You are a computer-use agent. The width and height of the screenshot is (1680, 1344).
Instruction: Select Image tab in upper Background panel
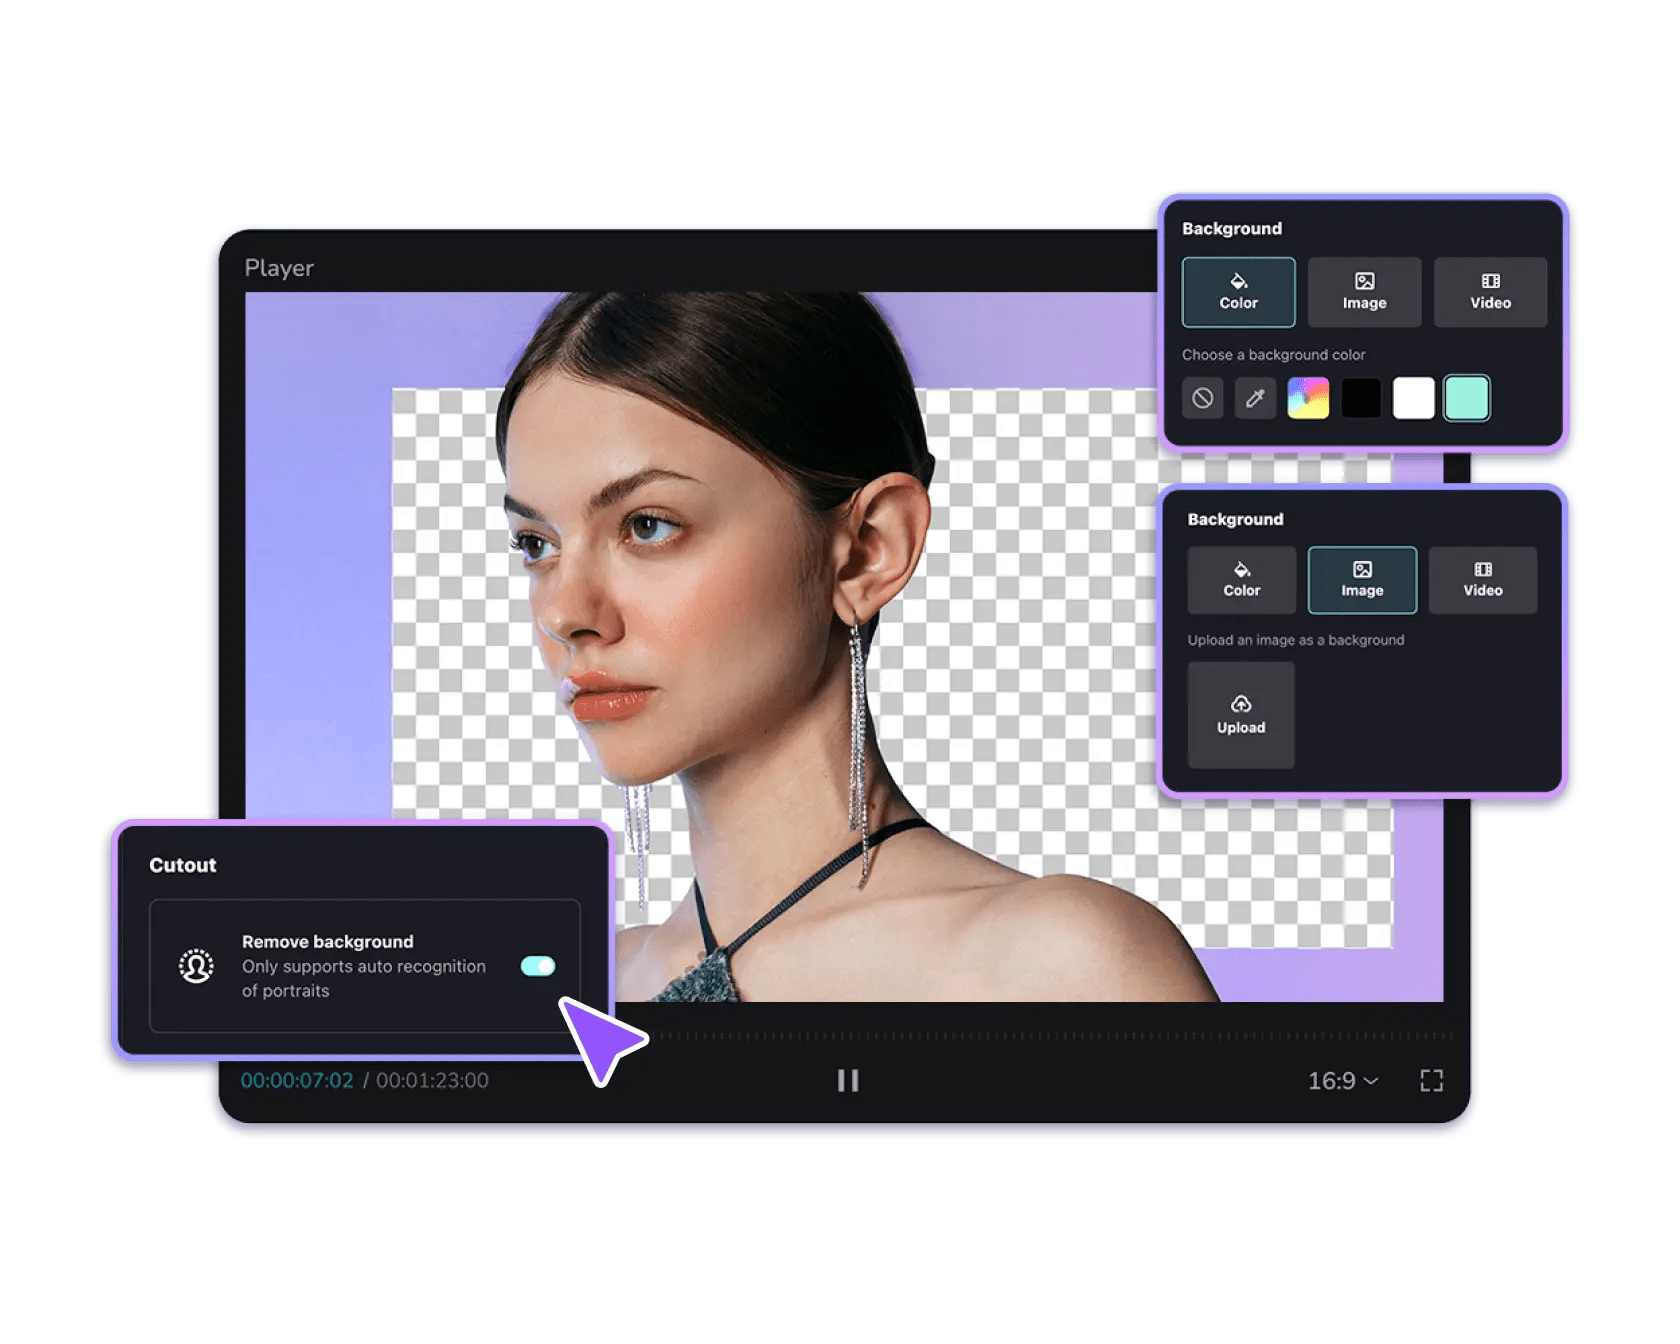tap(1364, 292)
